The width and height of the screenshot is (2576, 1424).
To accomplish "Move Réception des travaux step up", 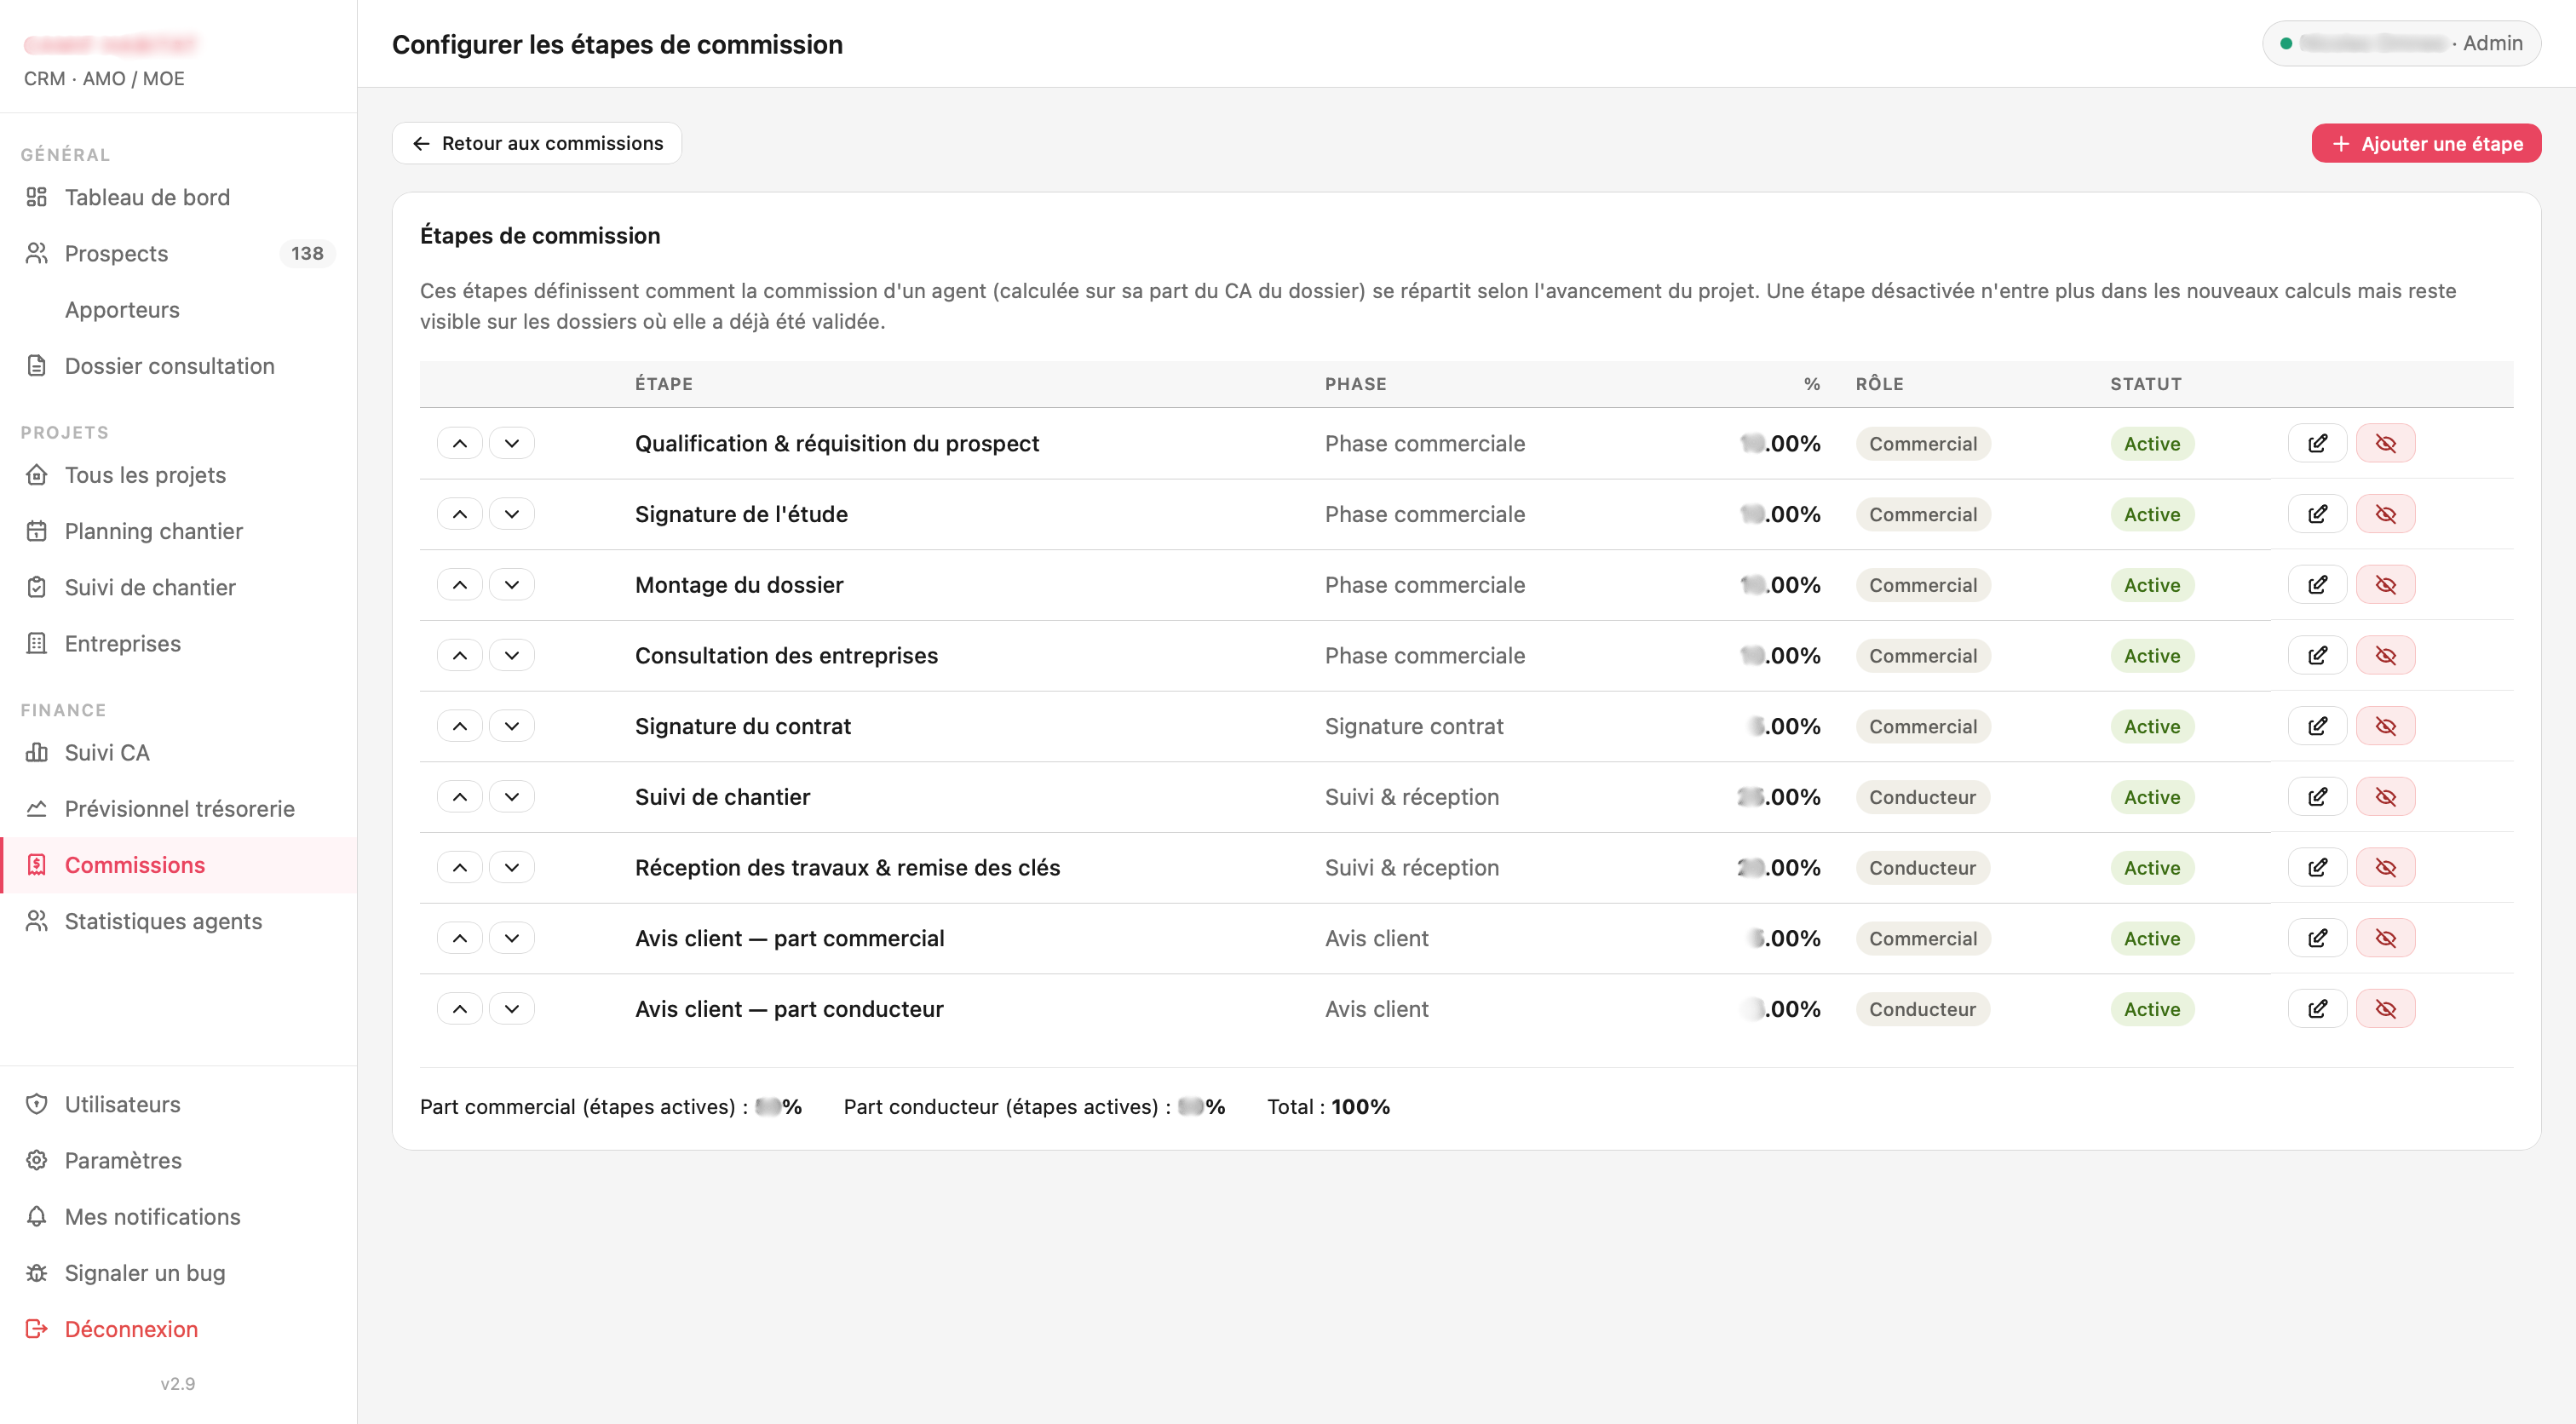I will [460, 867].
